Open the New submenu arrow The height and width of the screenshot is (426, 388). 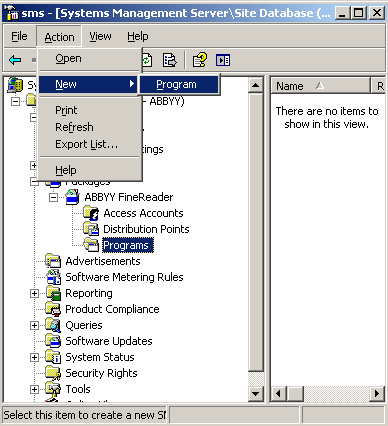[132, 84]
